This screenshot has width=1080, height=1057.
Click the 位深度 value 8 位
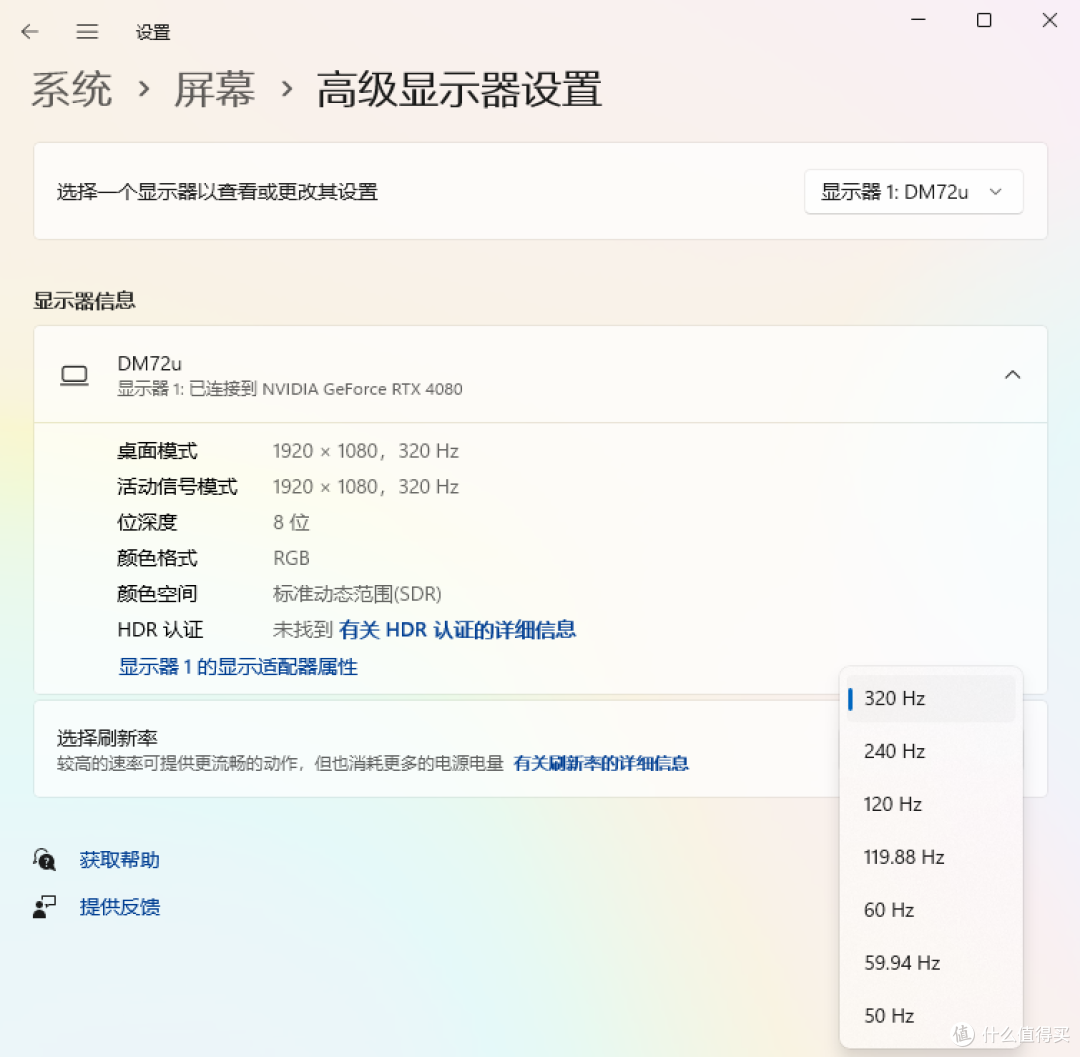[x=291, y=523]
